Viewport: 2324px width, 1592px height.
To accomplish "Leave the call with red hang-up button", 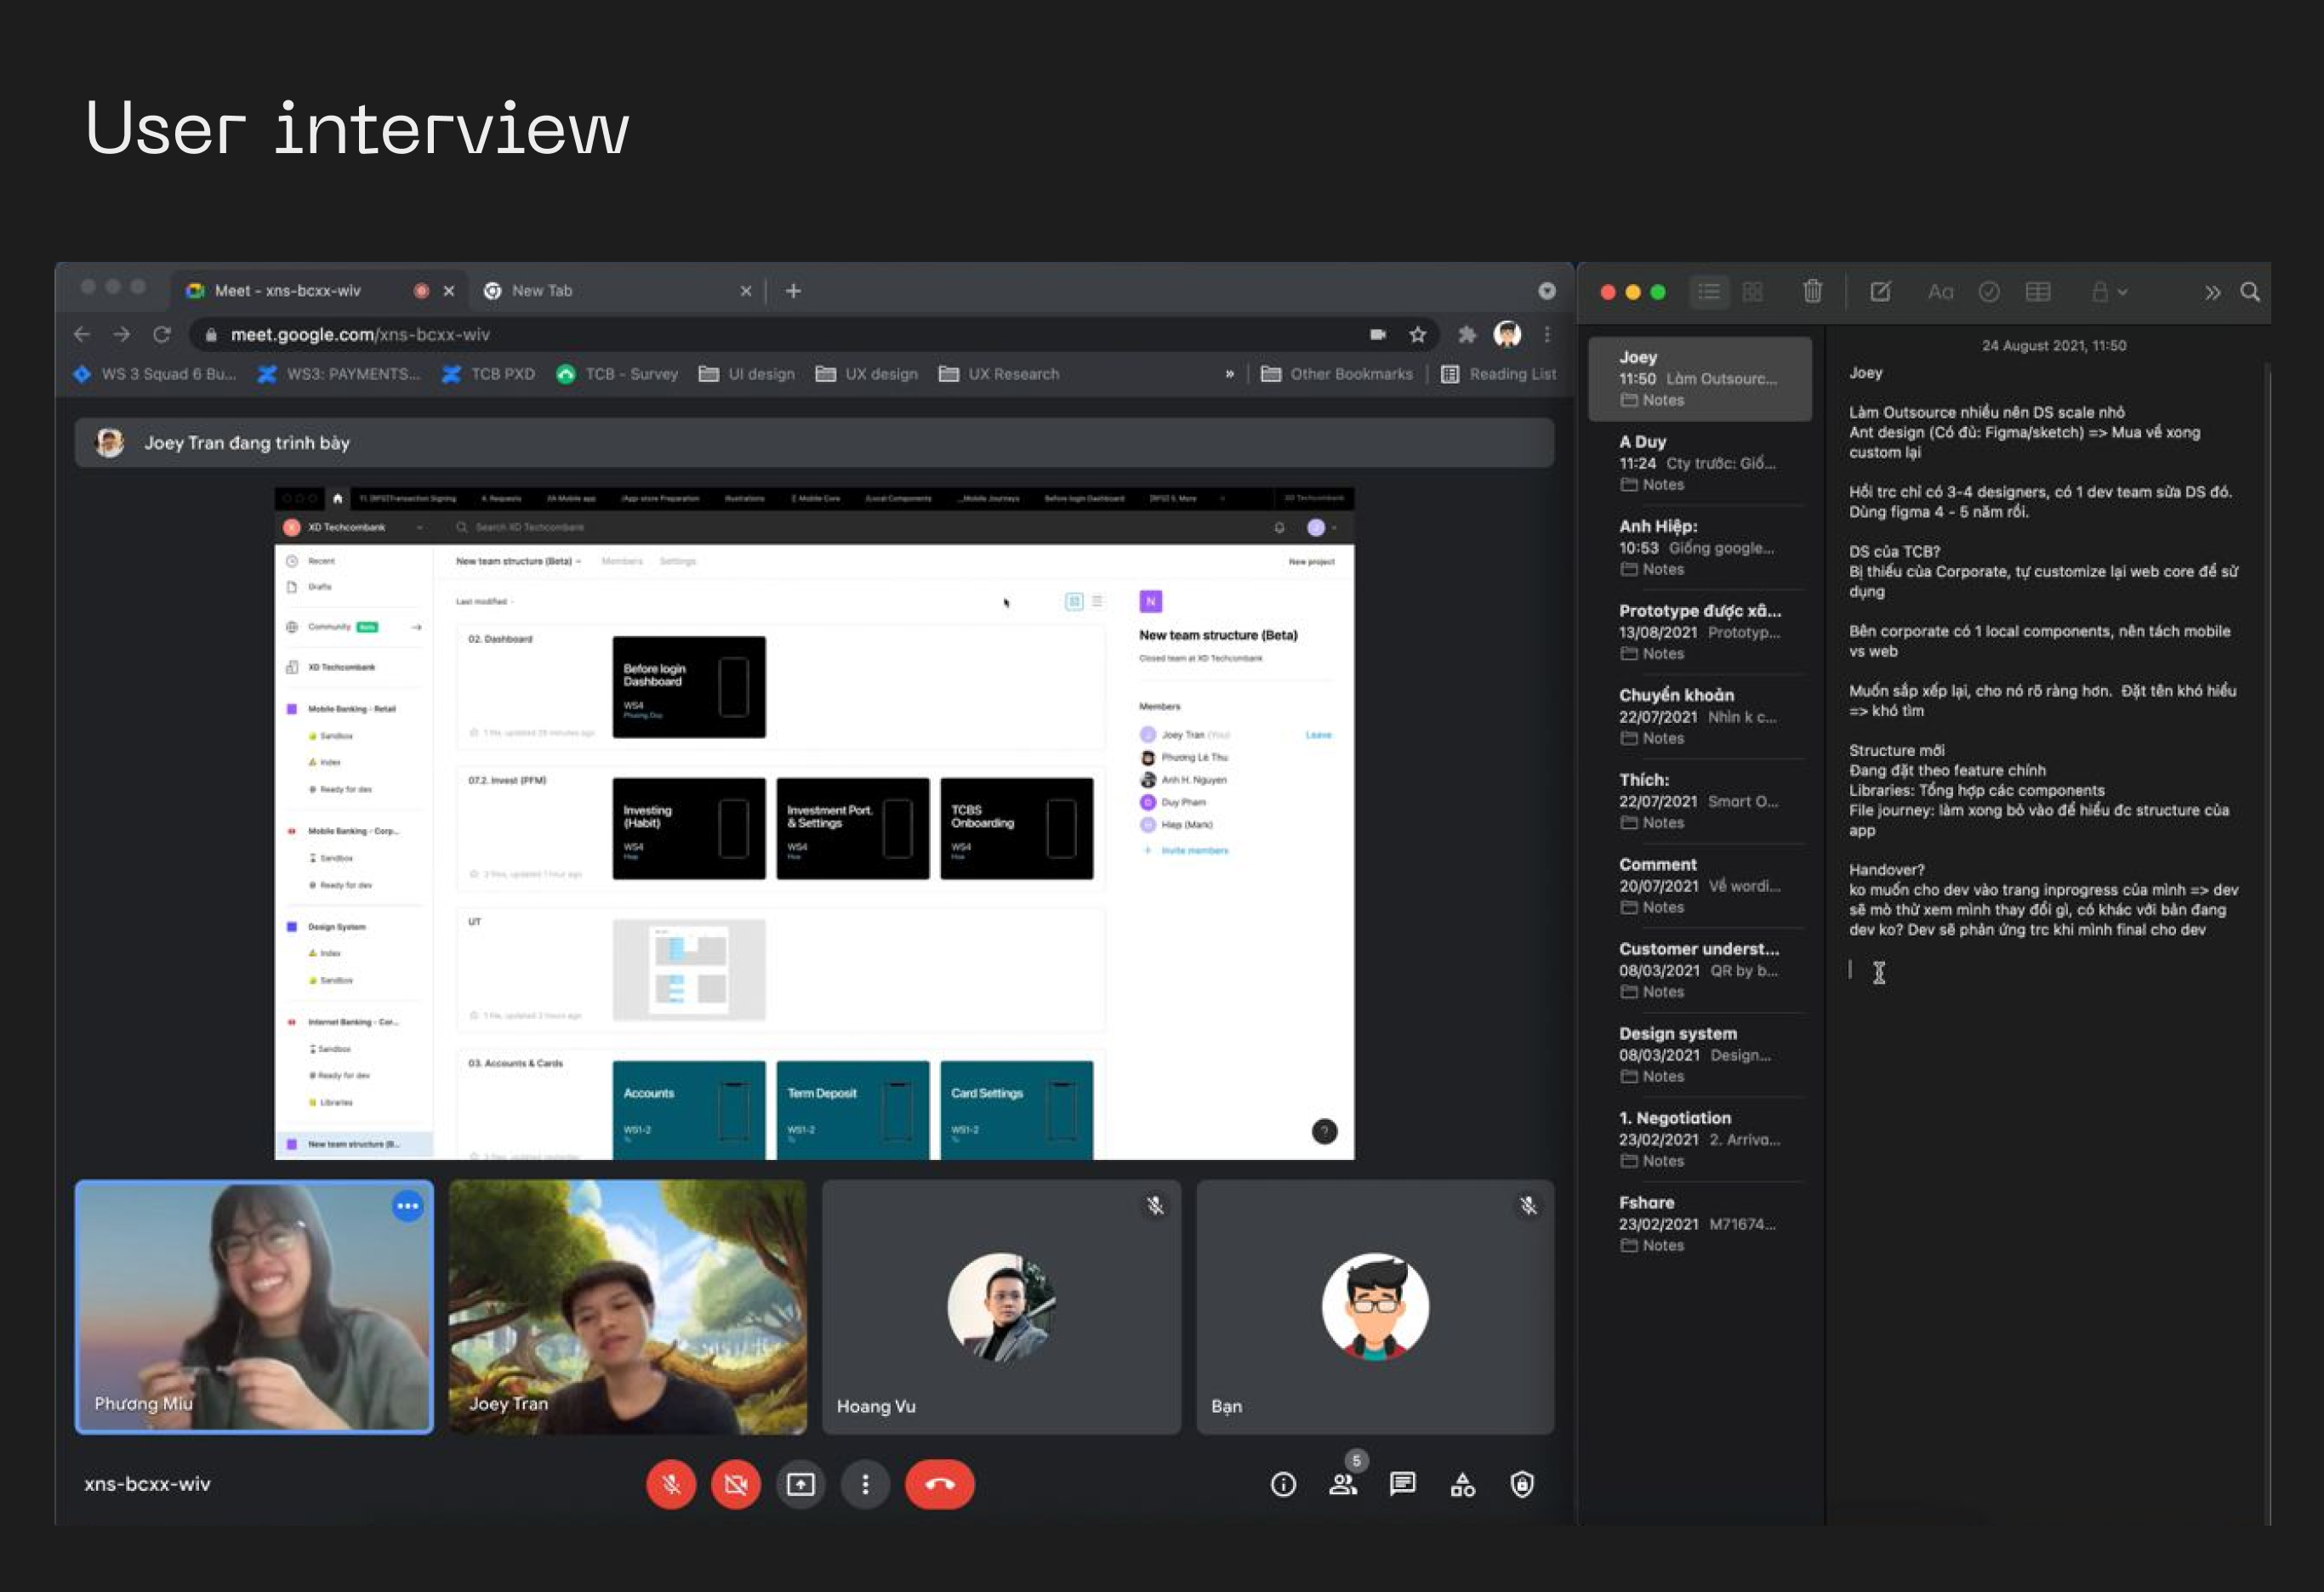I will (x=940, y=1484).
